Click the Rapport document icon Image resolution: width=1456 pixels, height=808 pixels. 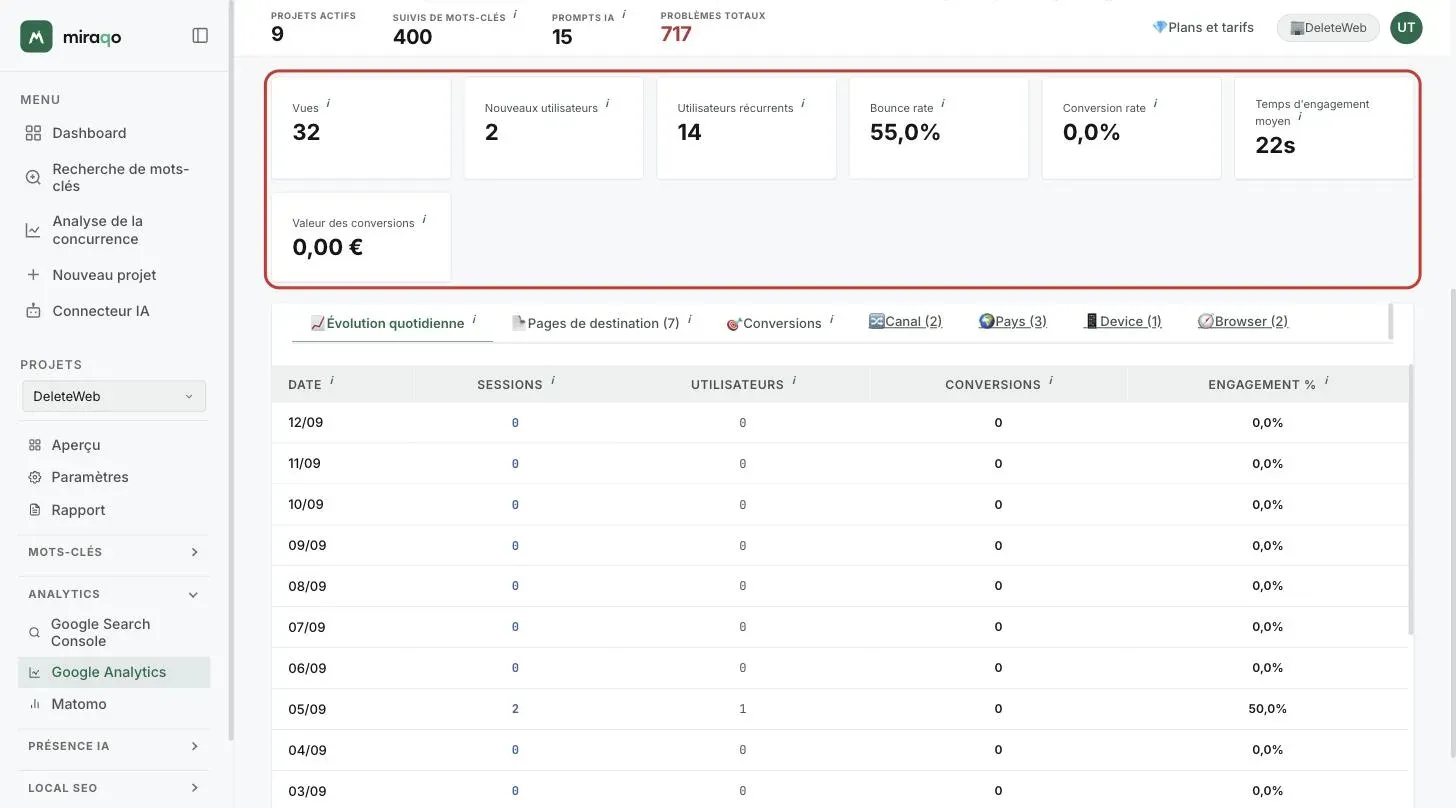(x=35, y=510)
